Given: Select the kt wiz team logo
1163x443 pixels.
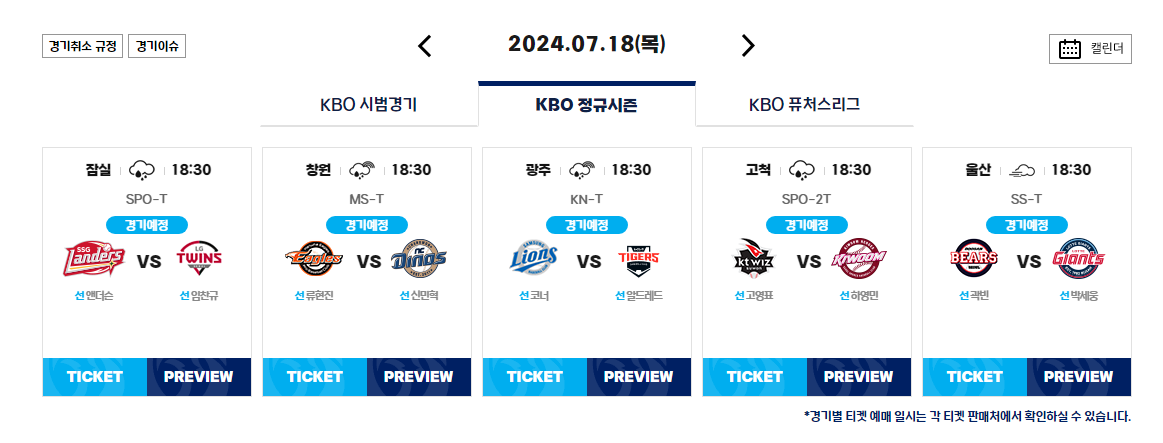Looking at the screenshot, I should 753,258.
